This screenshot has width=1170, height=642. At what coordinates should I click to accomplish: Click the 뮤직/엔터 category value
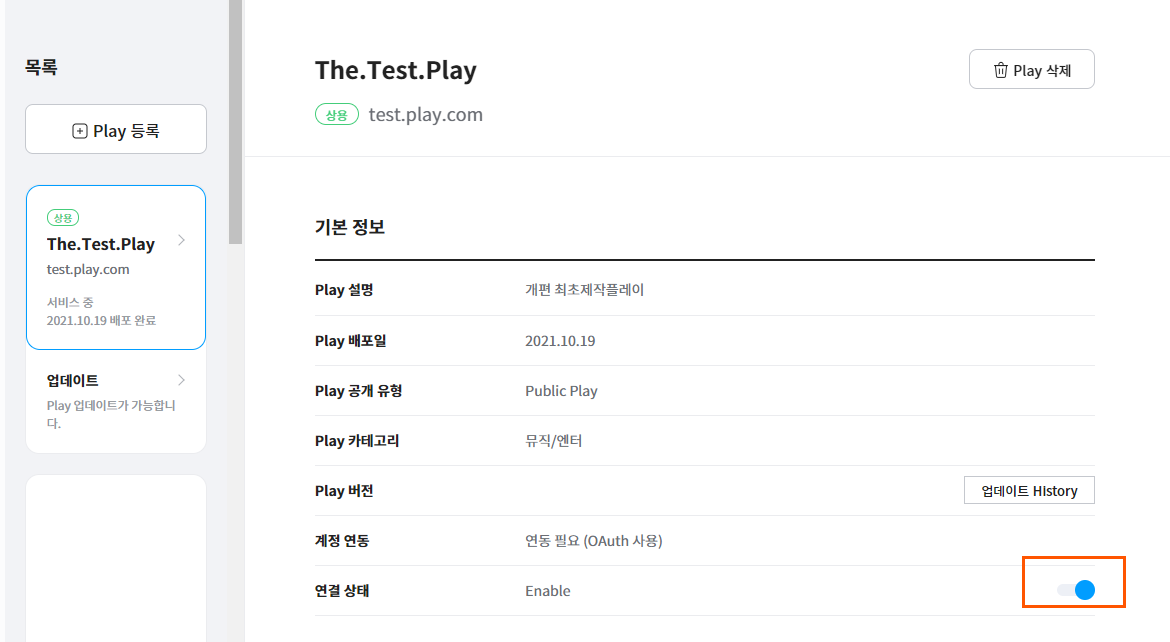[x=553, y=441]
